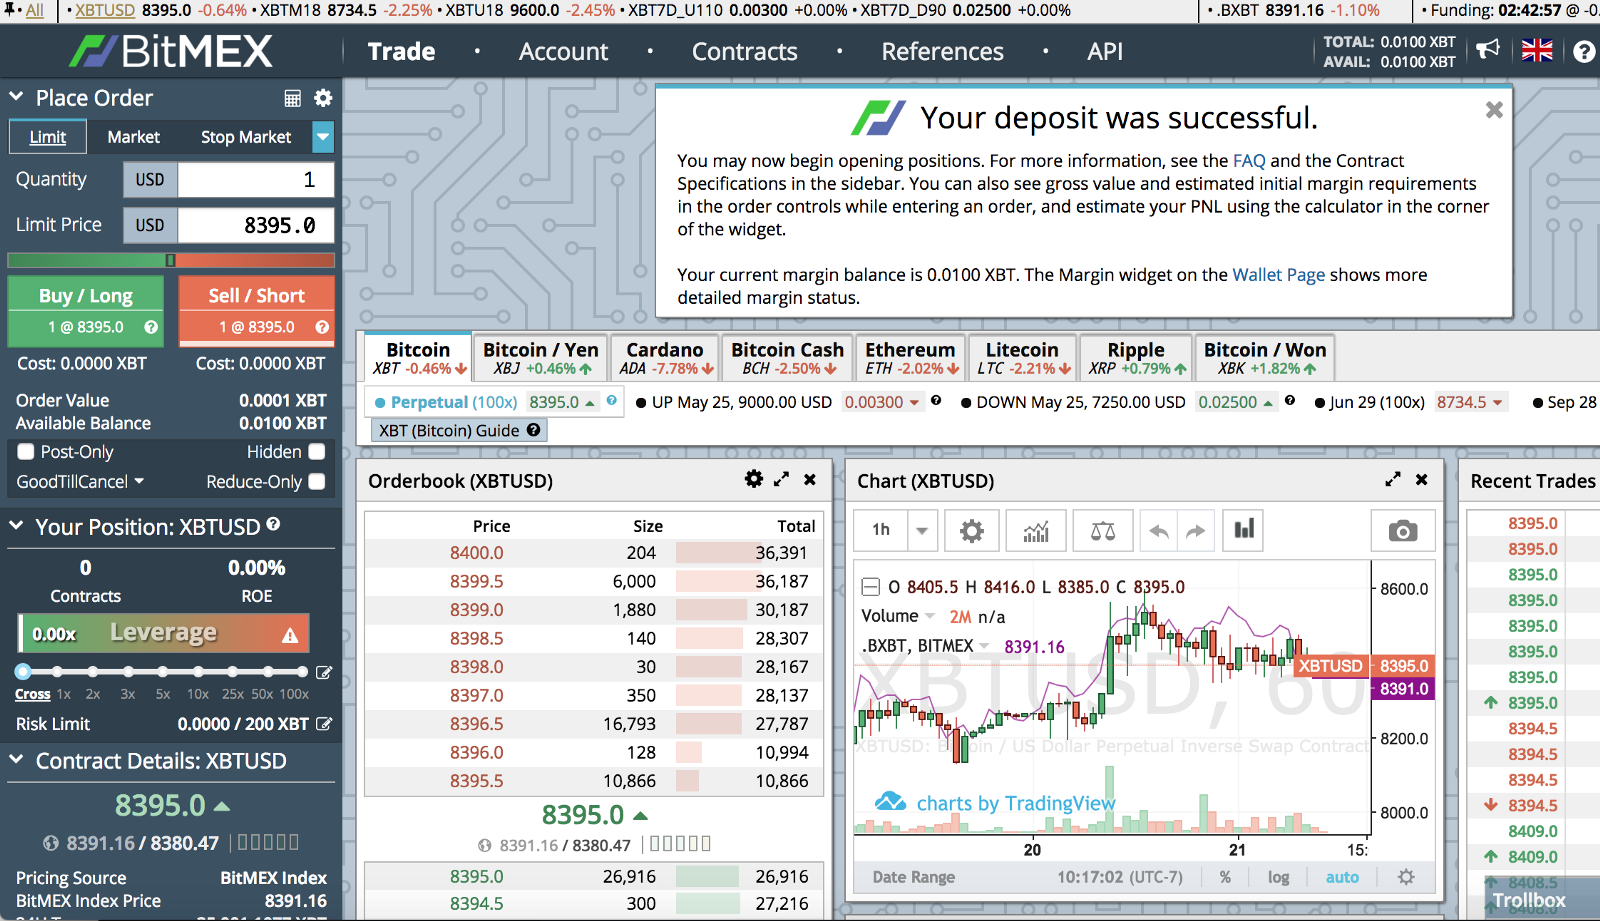Dismiss the deposit successful notice

click(1494, 110)
